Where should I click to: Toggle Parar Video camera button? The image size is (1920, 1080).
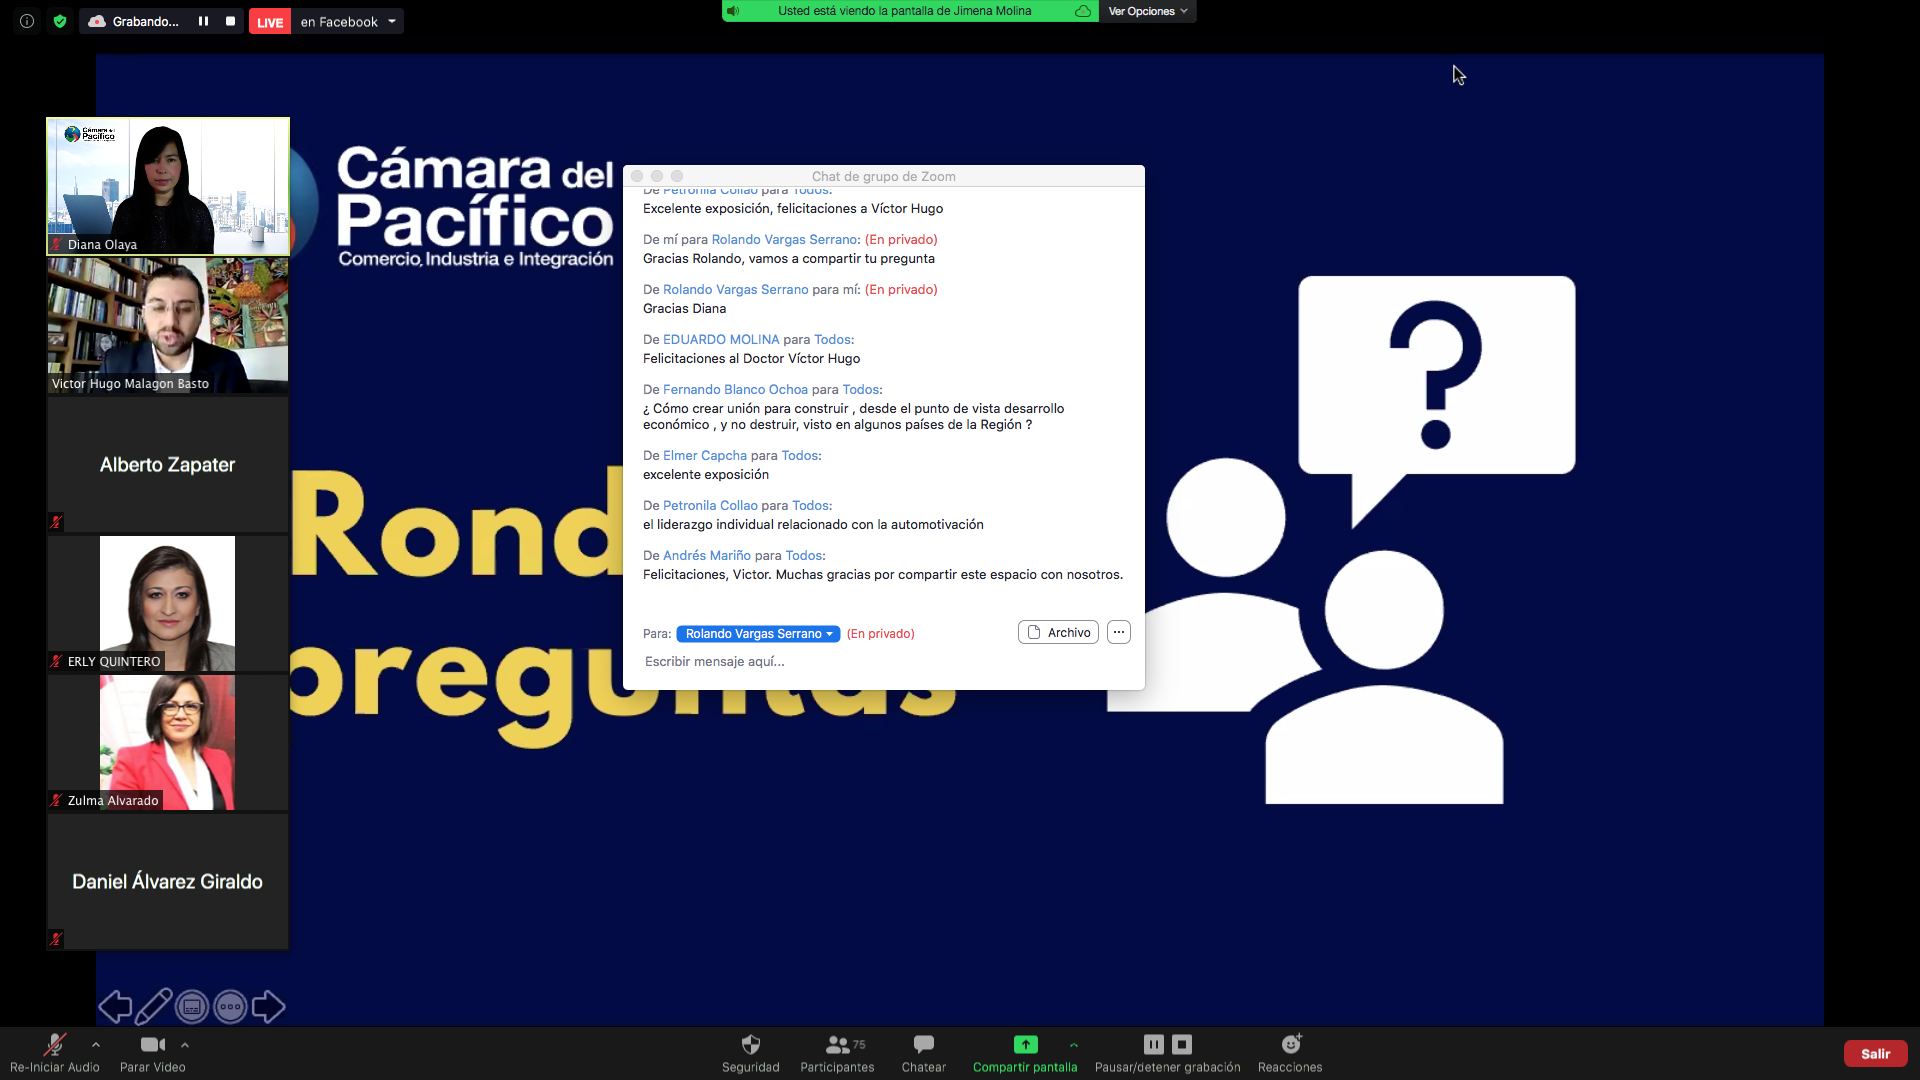click(153, 1053)
